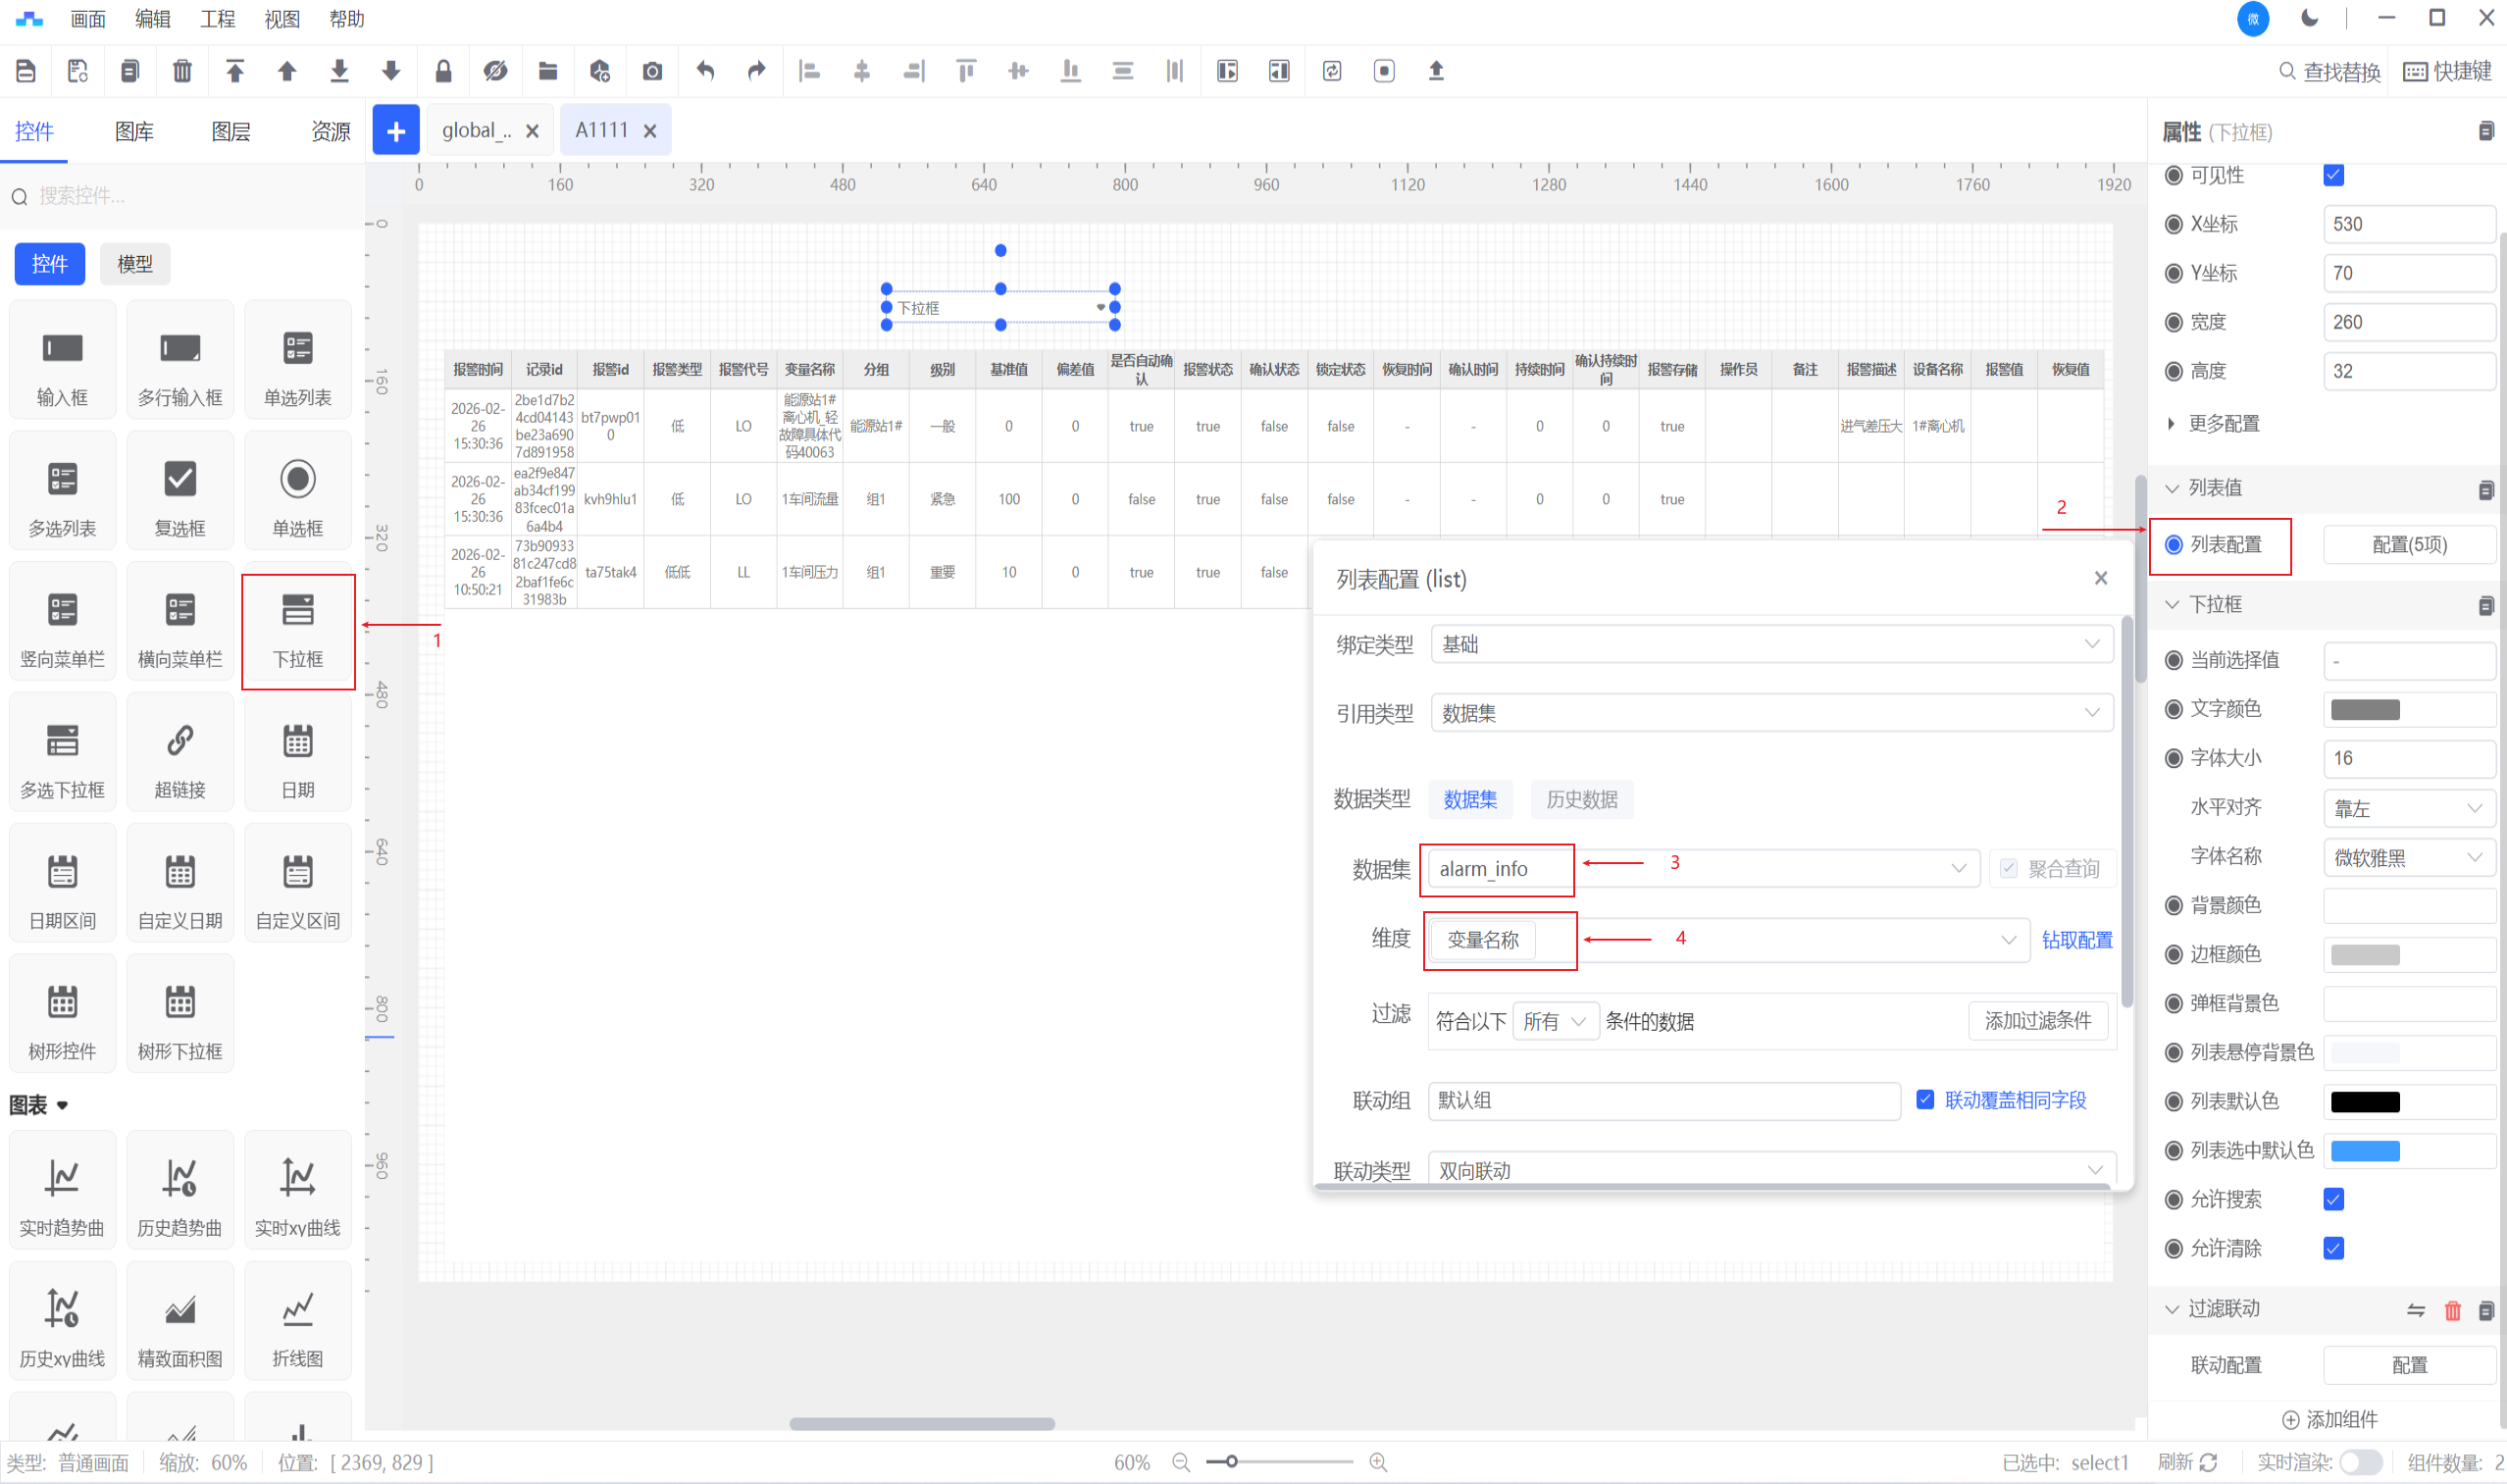2507x1484 pixels.
Task: Toggle the 实时渲染 switch
Action: (2359, 1462)
